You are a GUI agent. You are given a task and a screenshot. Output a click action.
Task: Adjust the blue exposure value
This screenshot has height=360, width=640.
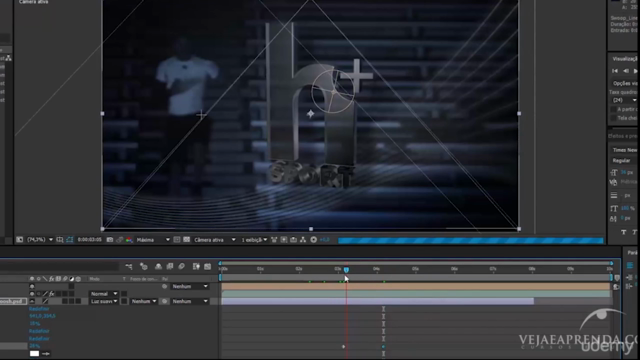tap(325, 240)
